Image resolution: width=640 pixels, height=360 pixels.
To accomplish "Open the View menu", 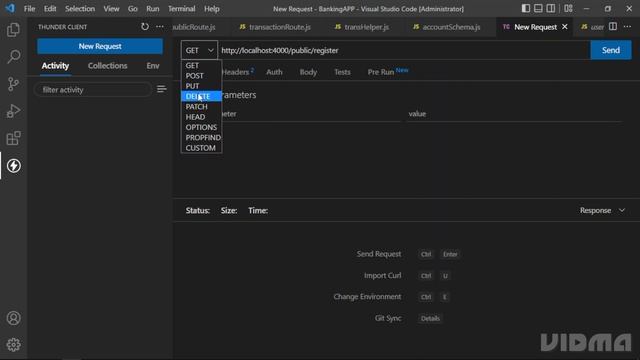I will coord(111,9).
